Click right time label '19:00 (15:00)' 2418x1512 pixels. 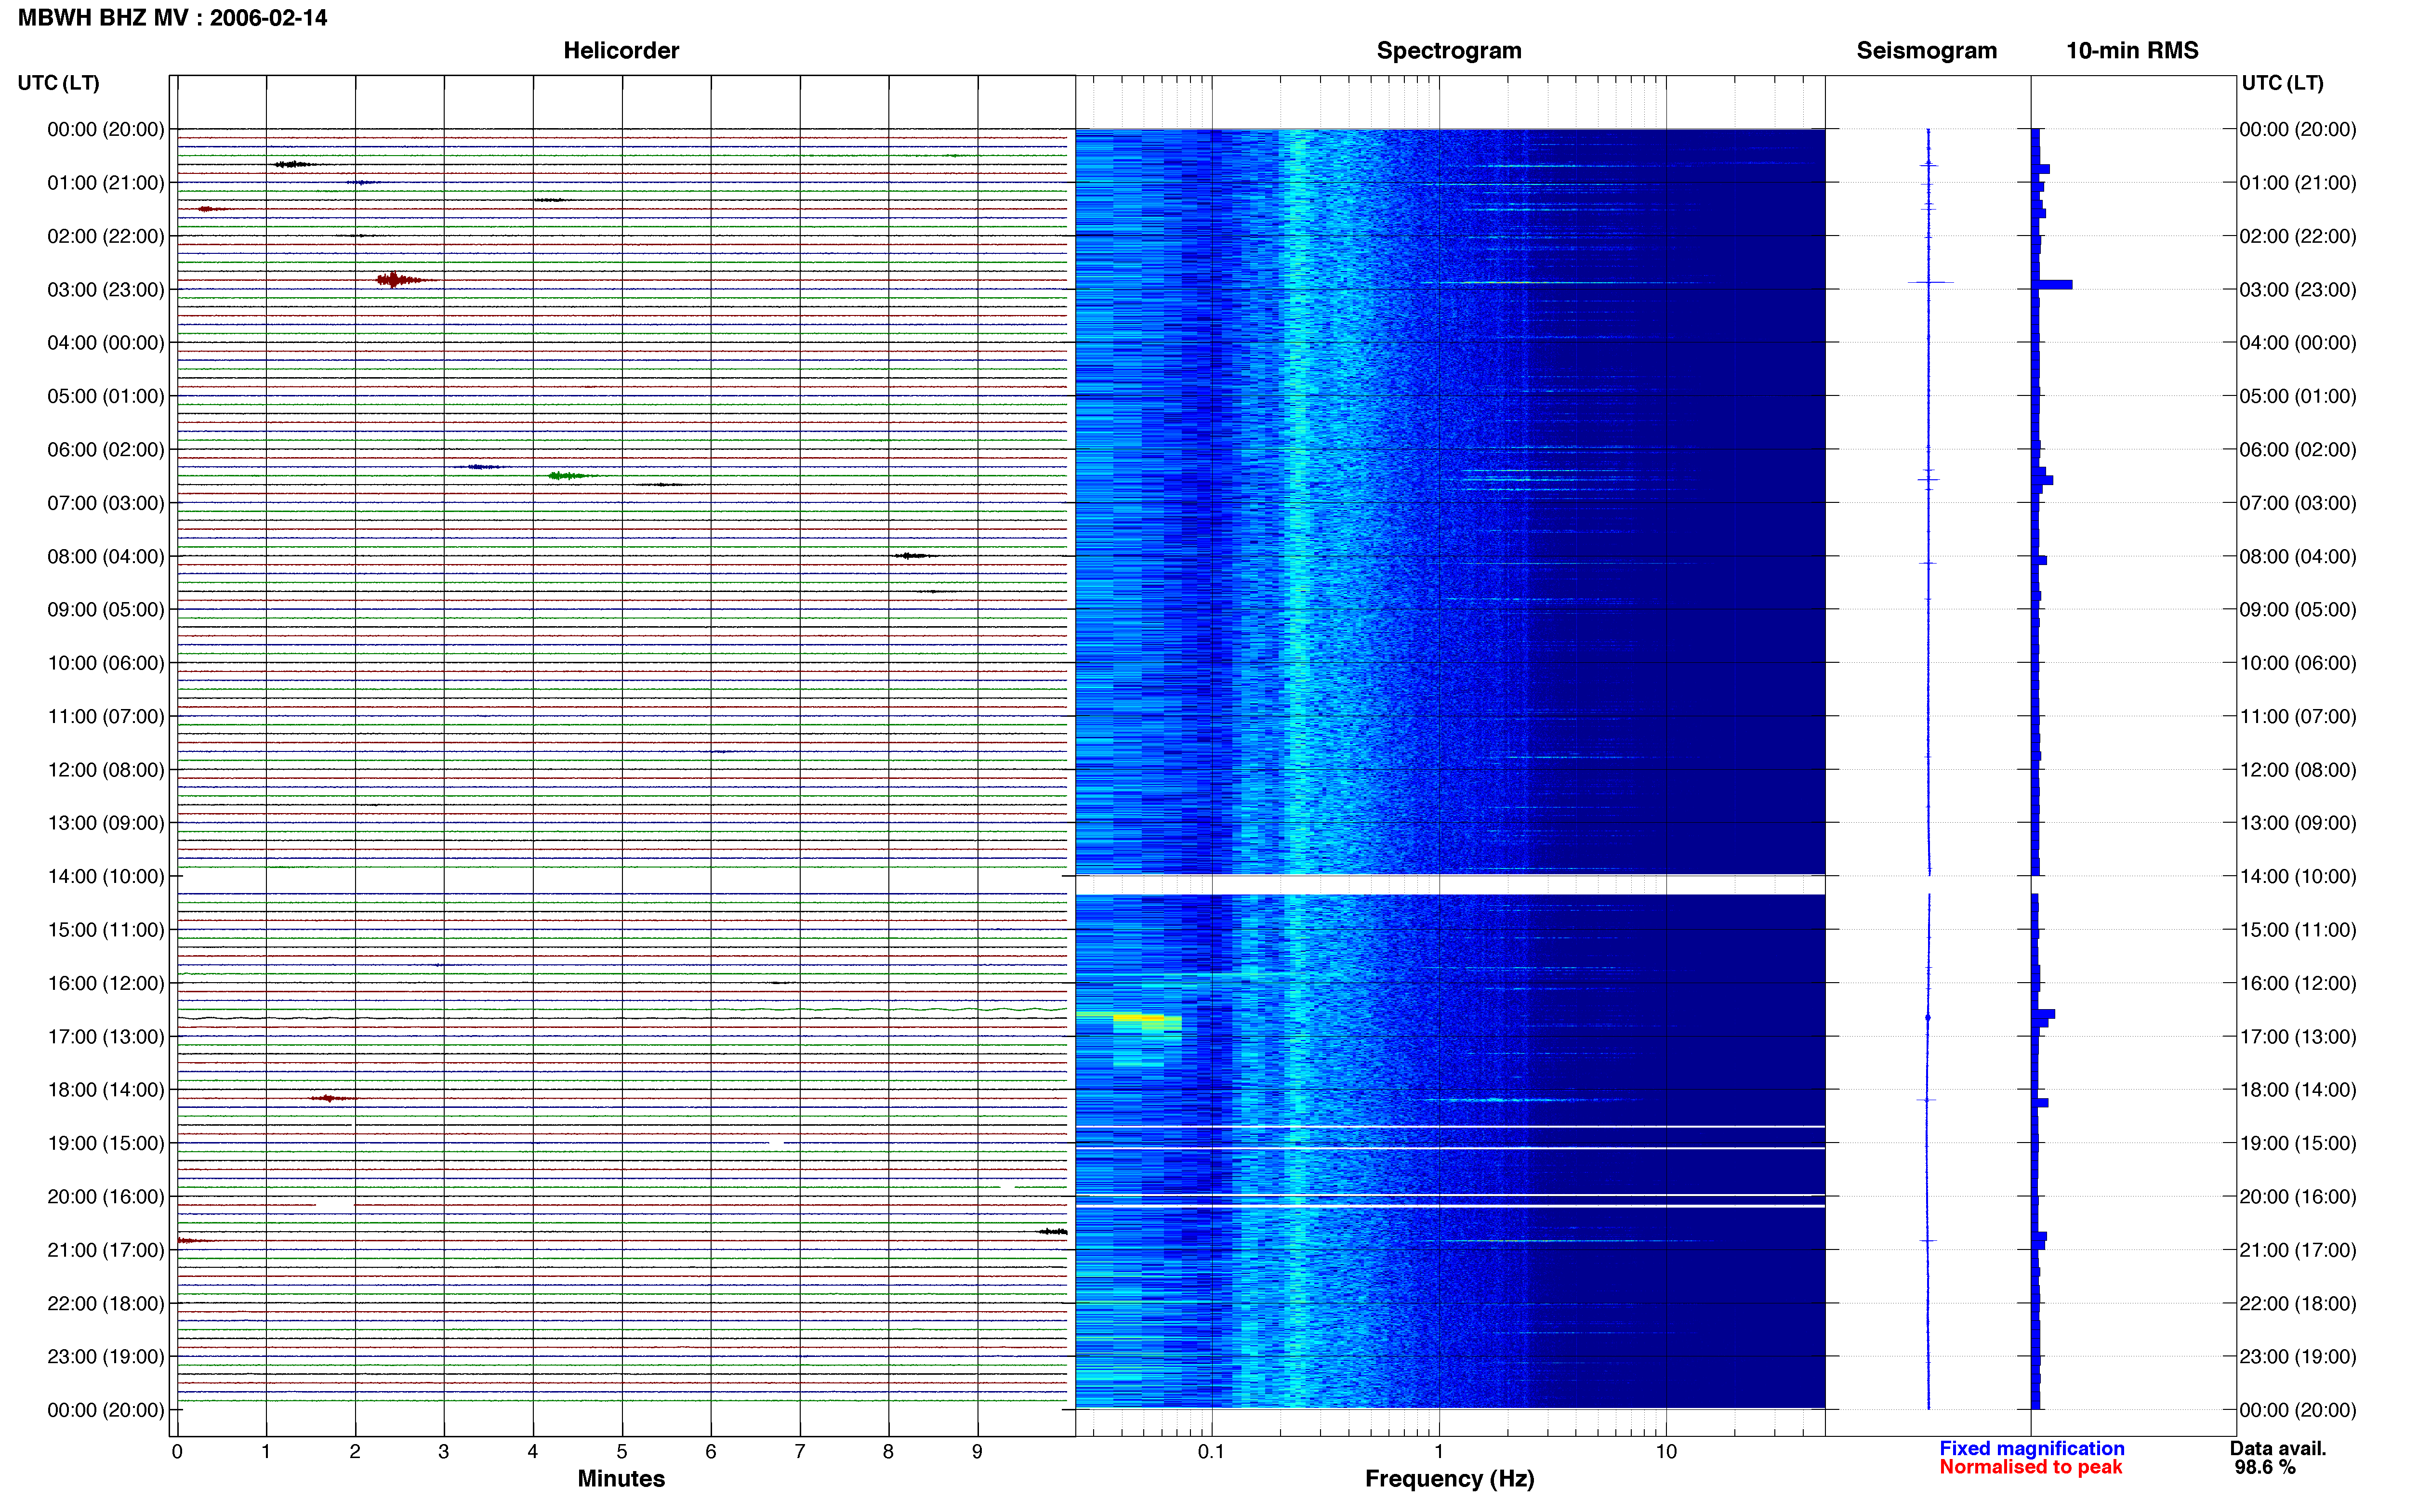[2298, 1143]
